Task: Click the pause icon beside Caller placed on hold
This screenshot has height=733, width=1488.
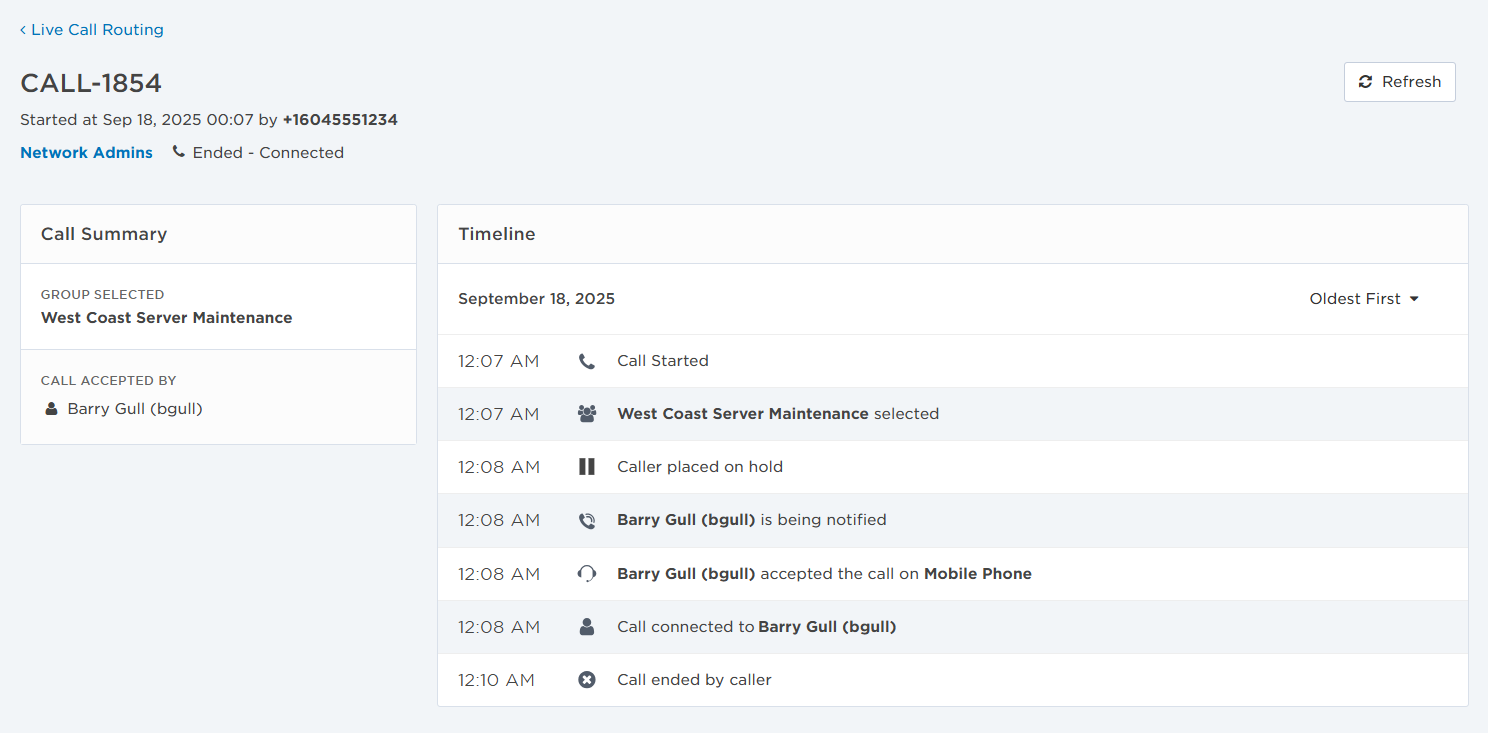Action: pos(587,467)
